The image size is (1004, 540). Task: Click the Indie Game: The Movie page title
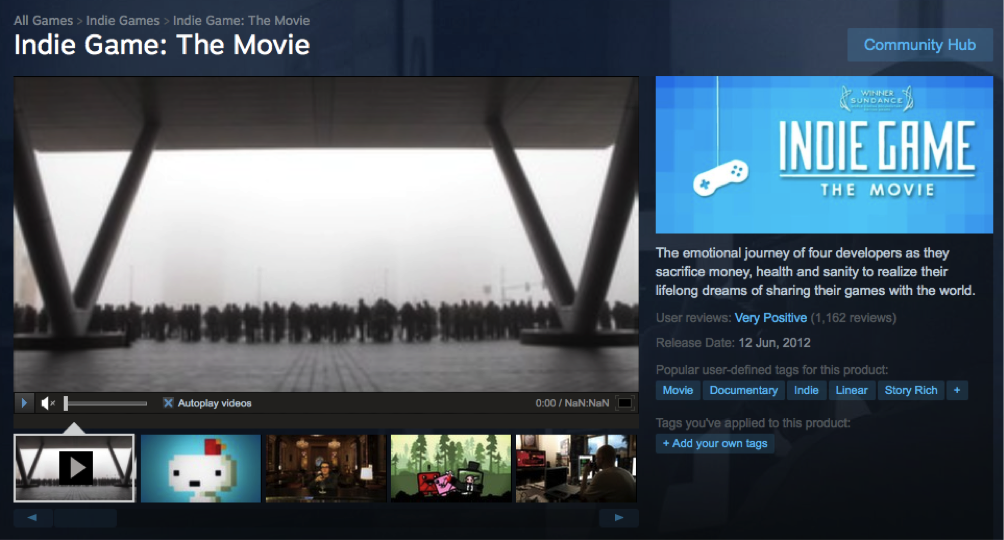162,45
